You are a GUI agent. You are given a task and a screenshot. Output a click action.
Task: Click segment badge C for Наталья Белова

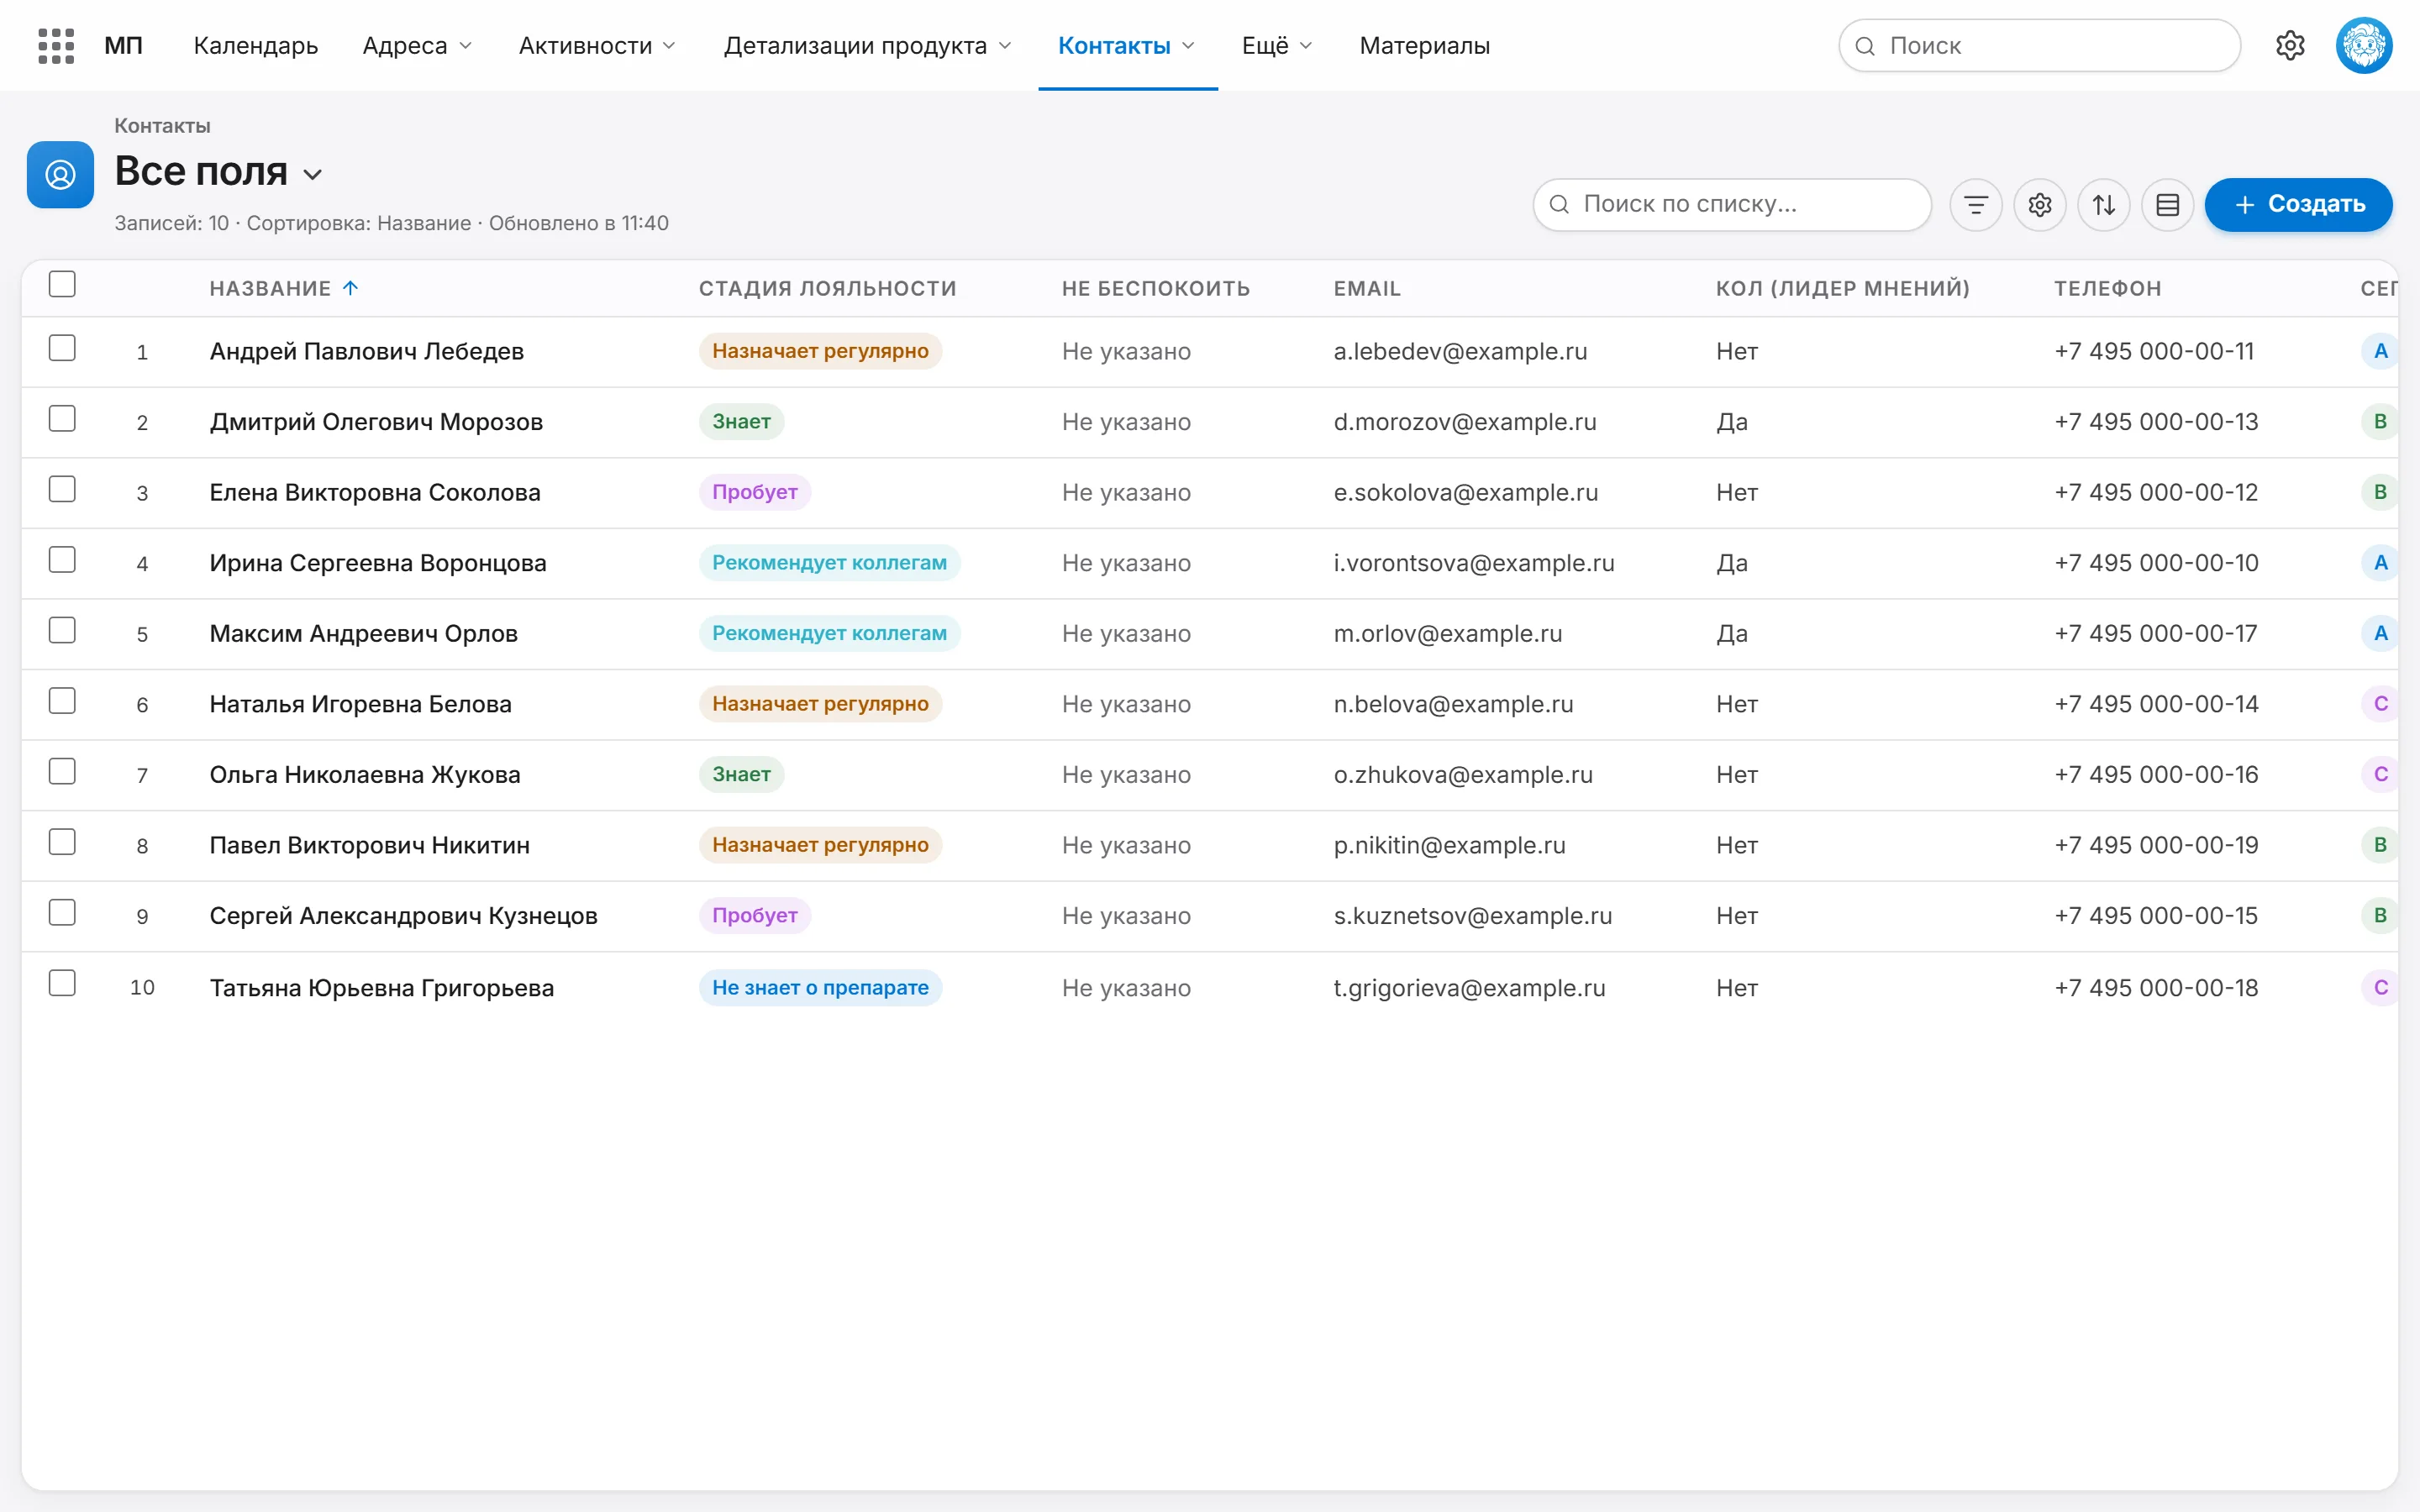[x=2380, y=704]
